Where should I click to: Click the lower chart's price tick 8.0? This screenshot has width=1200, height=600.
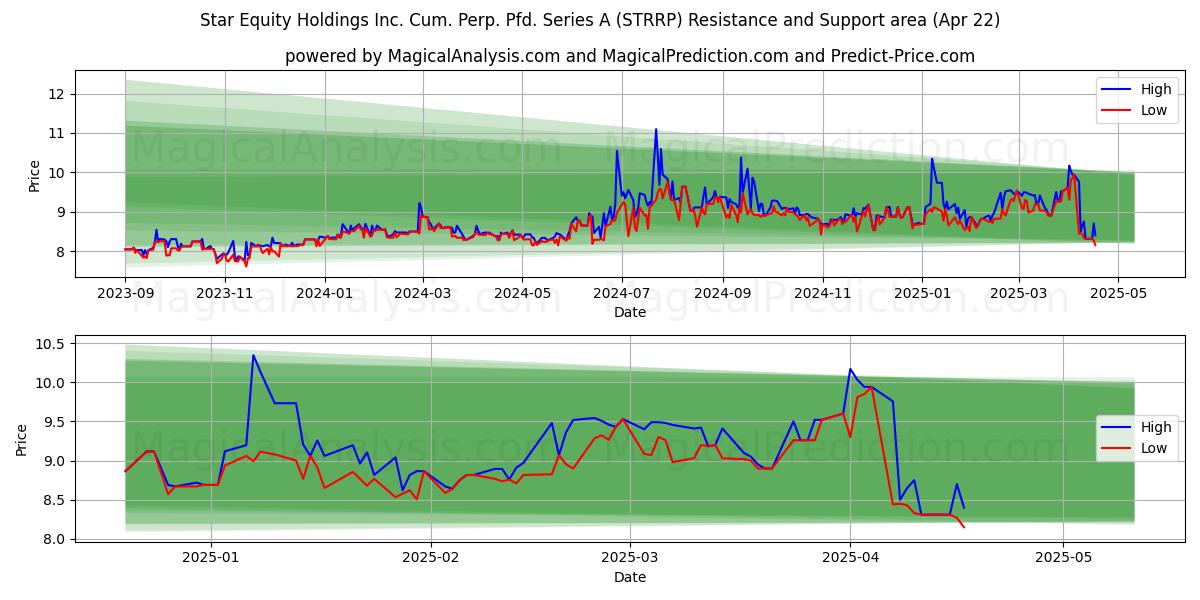[54, 539]
